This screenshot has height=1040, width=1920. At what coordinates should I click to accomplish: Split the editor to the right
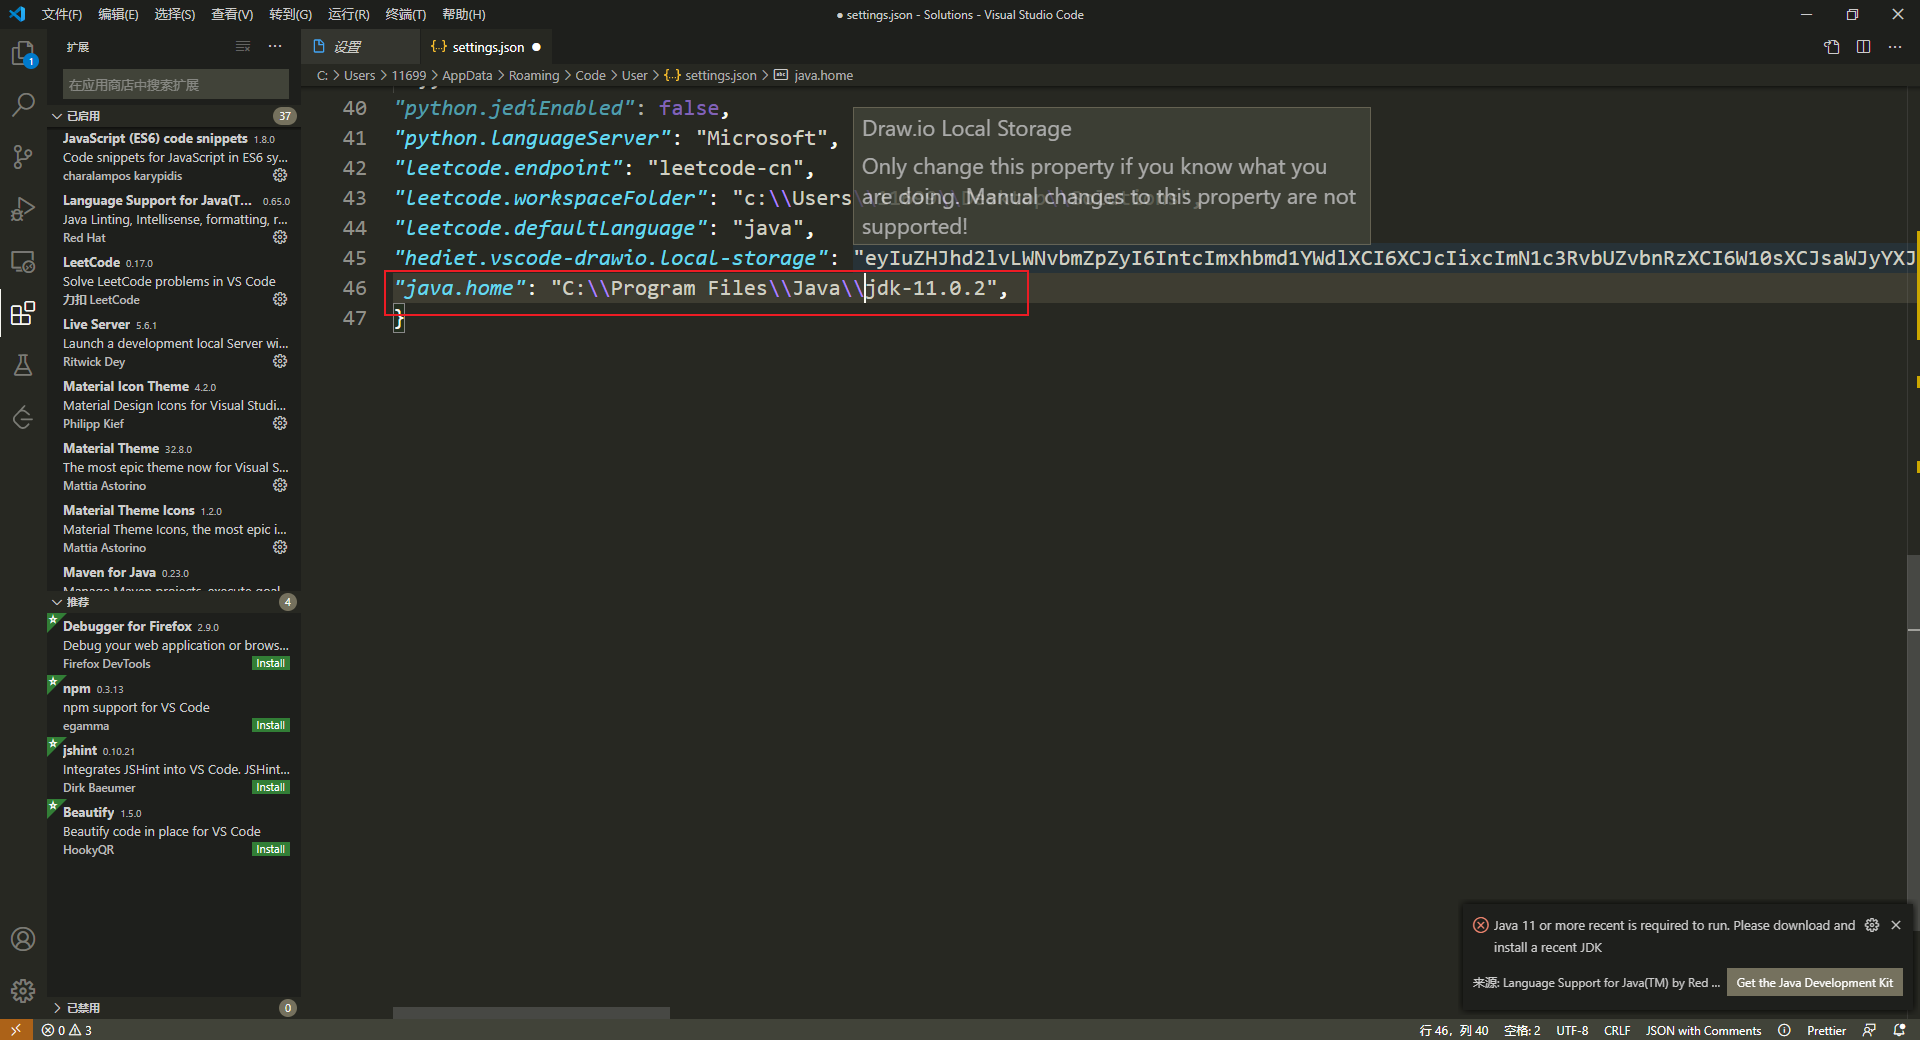1864,47
